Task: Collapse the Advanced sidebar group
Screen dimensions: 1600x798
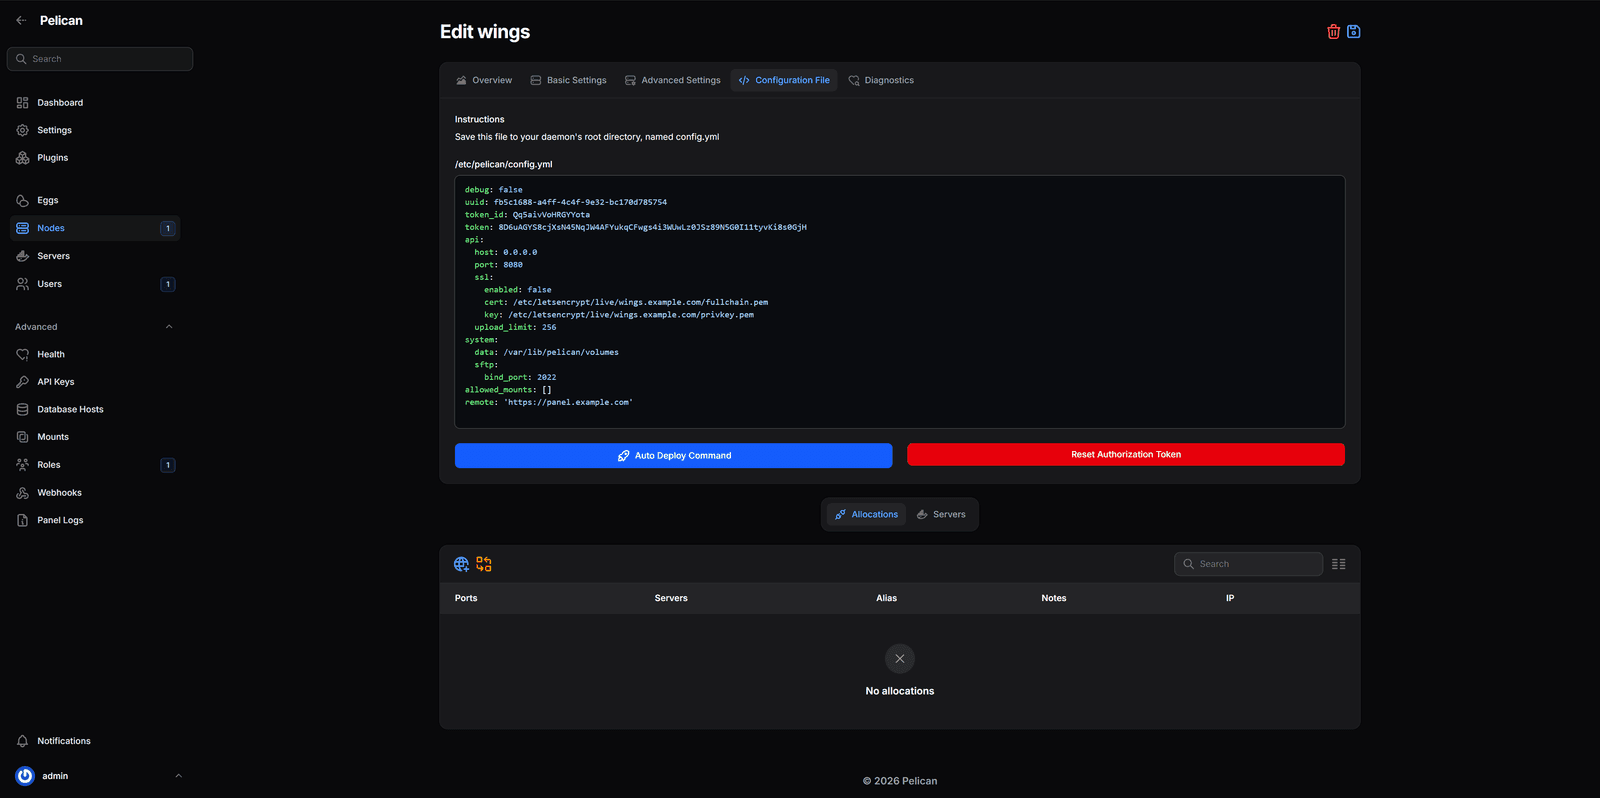Action: point(169,327)
